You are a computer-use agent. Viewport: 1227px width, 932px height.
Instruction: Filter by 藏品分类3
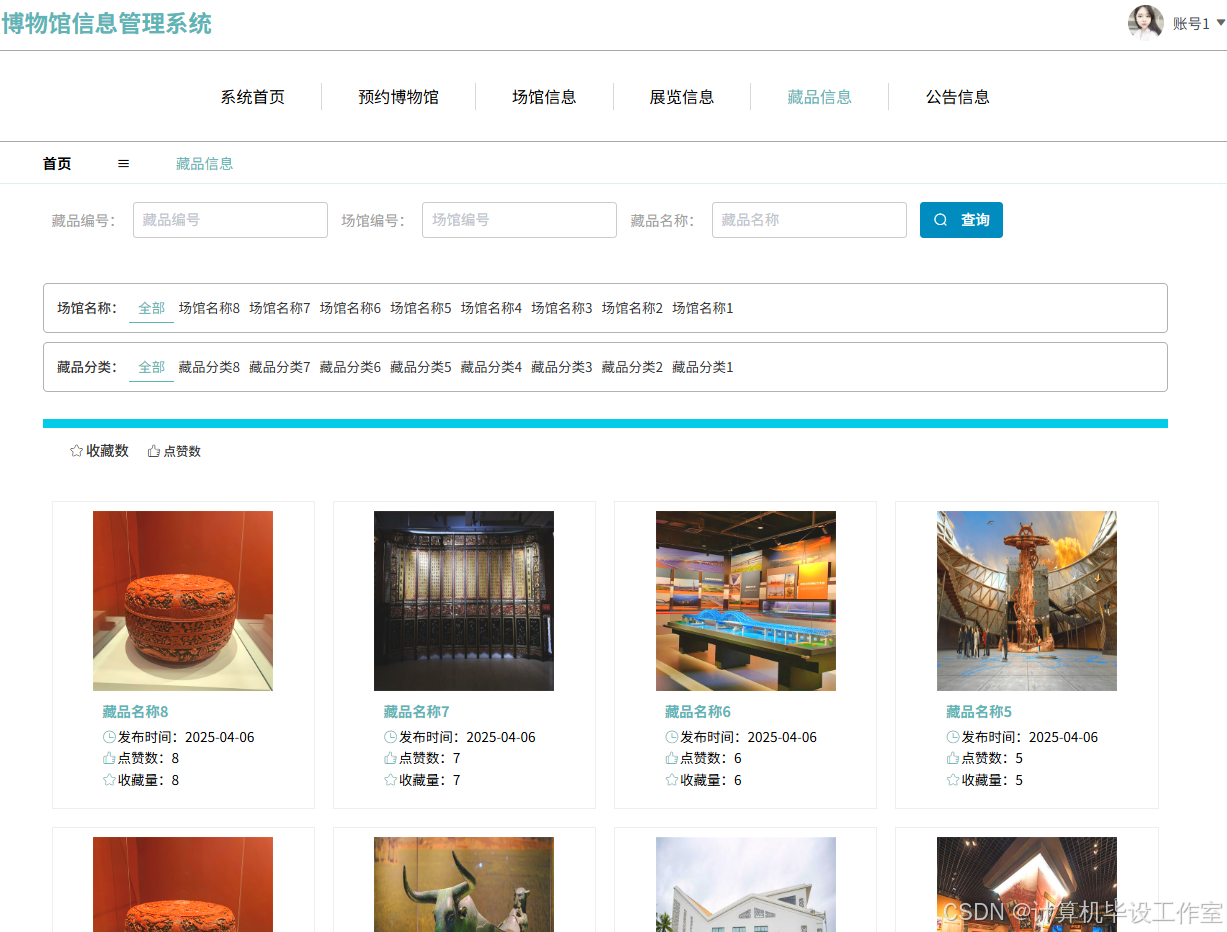pyautogui.click(x=562, y=367)
